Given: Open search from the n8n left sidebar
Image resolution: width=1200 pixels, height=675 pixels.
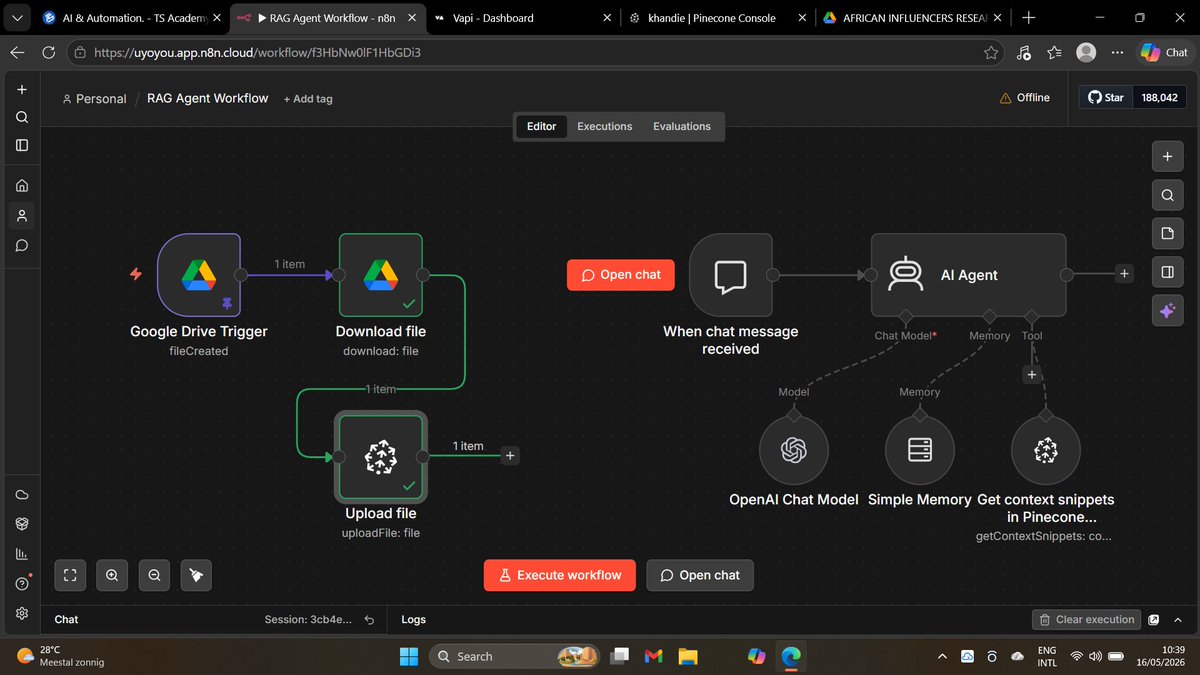Looking at the screenshot, I should tap(22, 117).
